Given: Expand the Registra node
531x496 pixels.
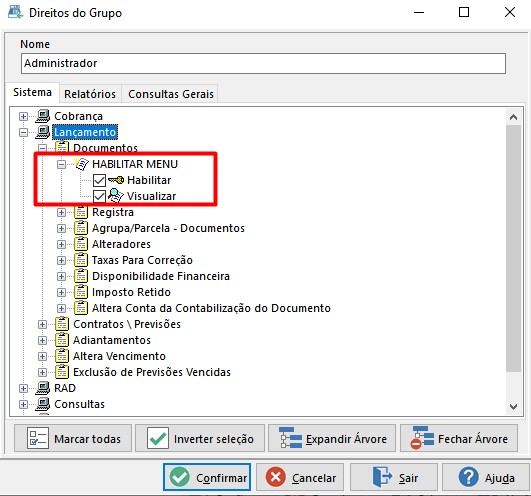Looking at the screenshot, I should [x=61, y=213].
